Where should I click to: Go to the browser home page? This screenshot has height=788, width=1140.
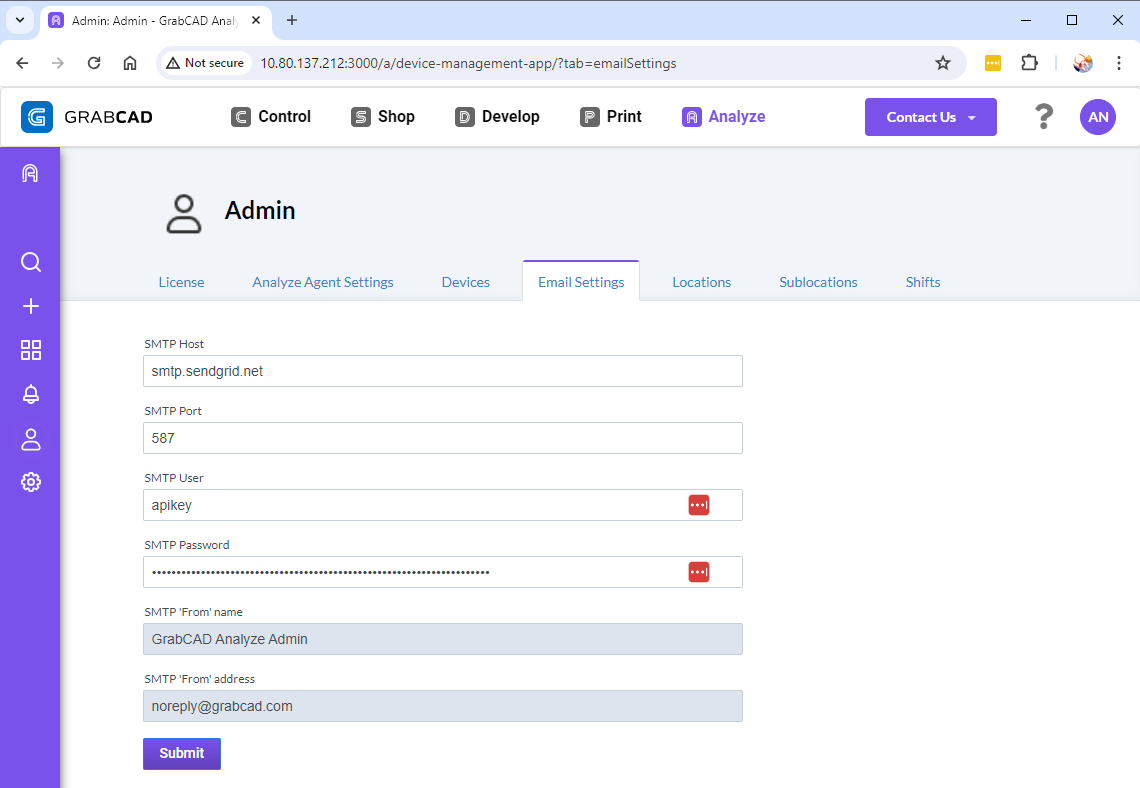[x=129, y=63]
